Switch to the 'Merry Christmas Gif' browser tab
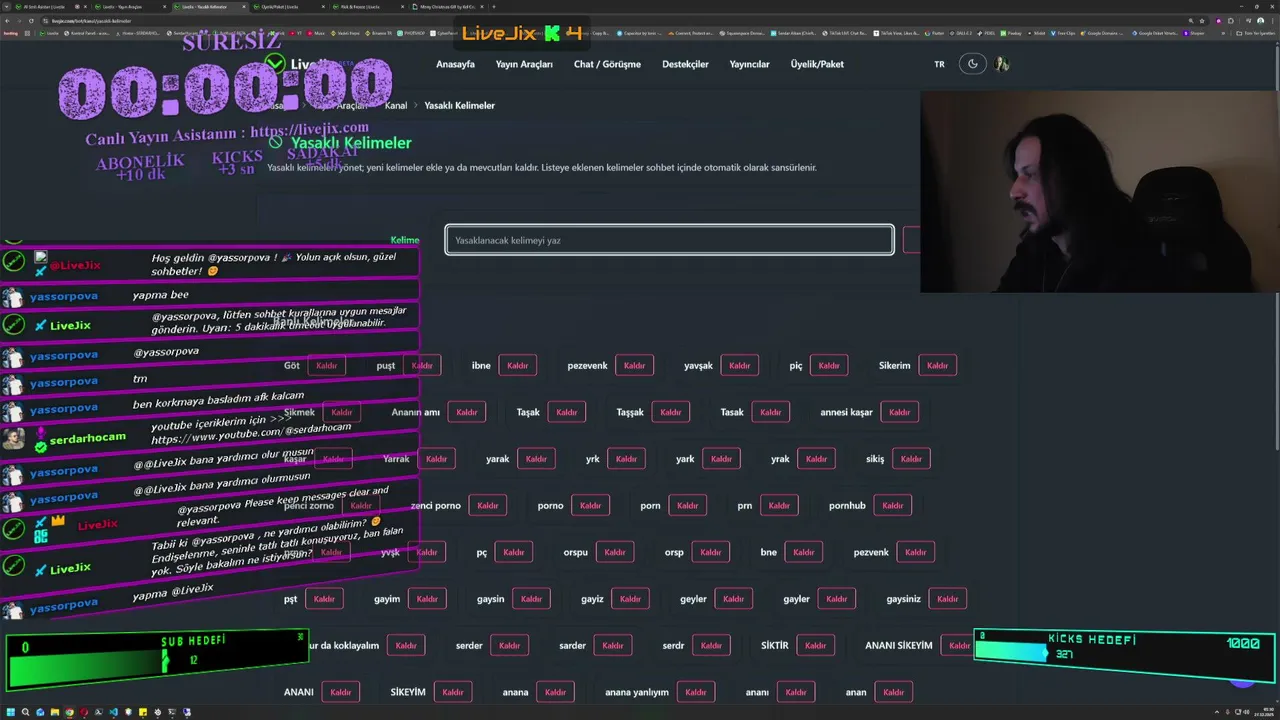This screenshot has height=720, width=1280. [446, 7]
